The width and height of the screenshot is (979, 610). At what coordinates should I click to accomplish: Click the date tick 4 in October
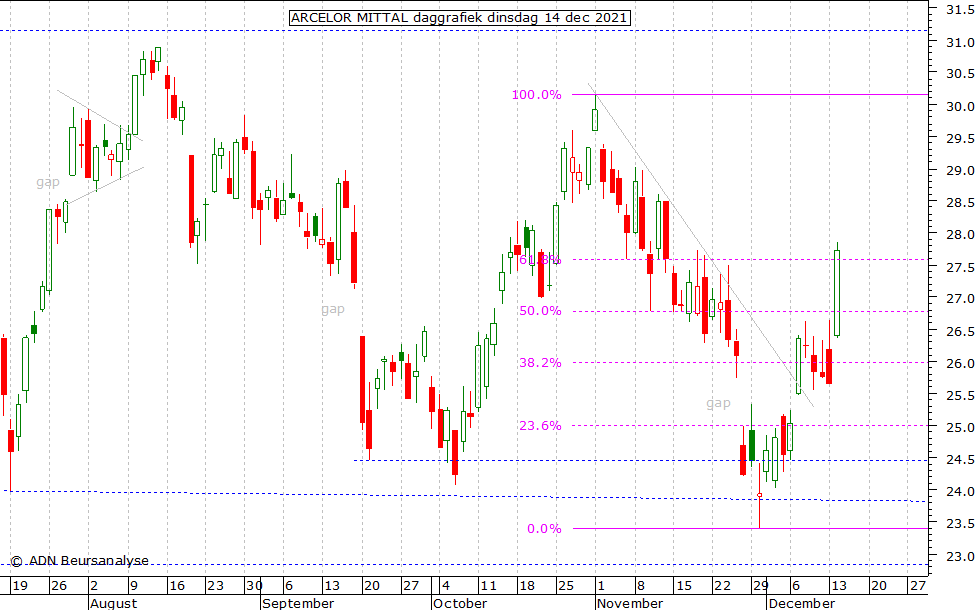[446, 586]
